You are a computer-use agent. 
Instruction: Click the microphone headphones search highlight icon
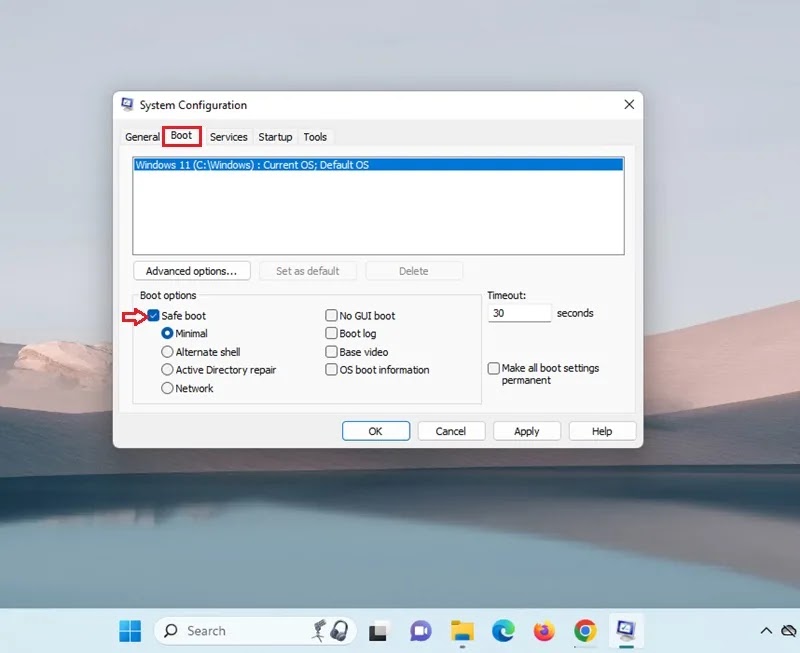coord(331,631)
